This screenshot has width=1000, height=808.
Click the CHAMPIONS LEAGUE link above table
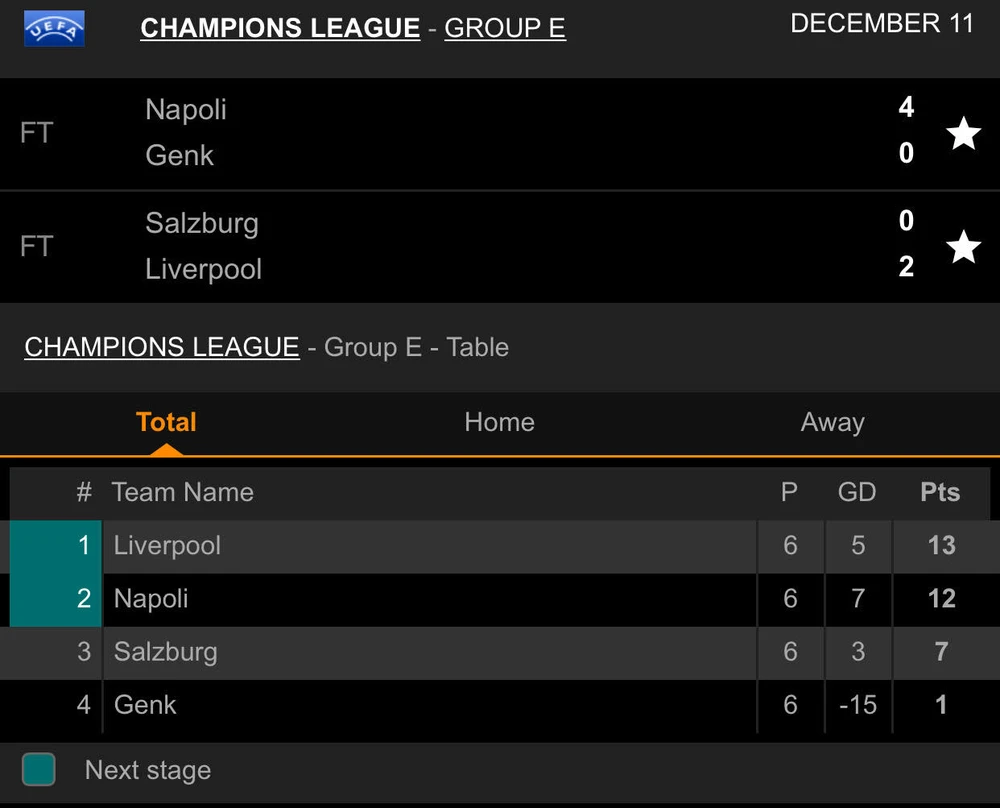pos(162,347)
